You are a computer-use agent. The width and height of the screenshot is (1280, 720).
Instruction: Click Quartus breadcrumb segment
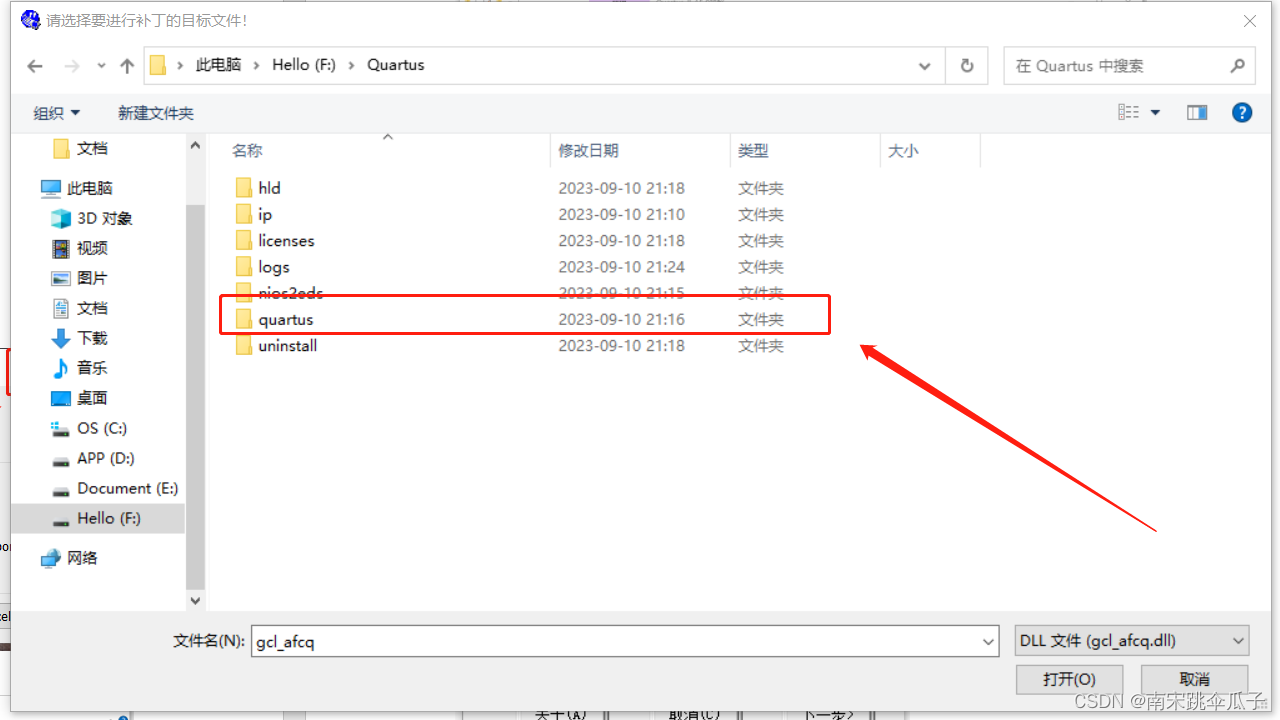click(x=396, y=65)
